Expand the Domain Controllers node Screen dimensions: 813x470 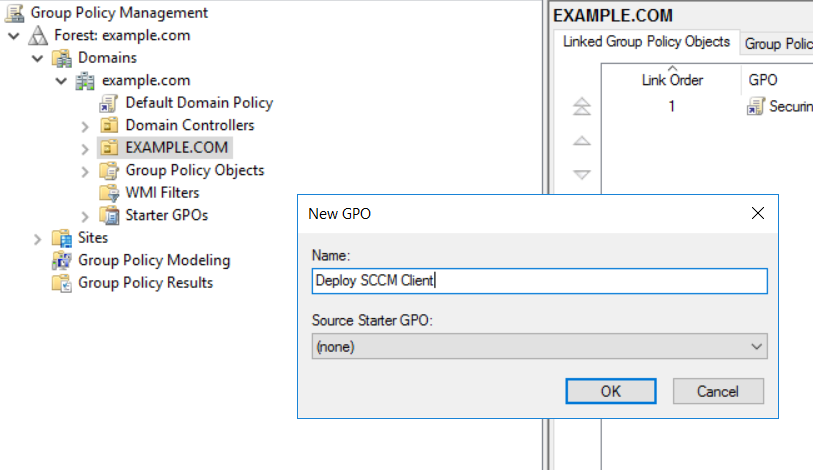(85, 126)
